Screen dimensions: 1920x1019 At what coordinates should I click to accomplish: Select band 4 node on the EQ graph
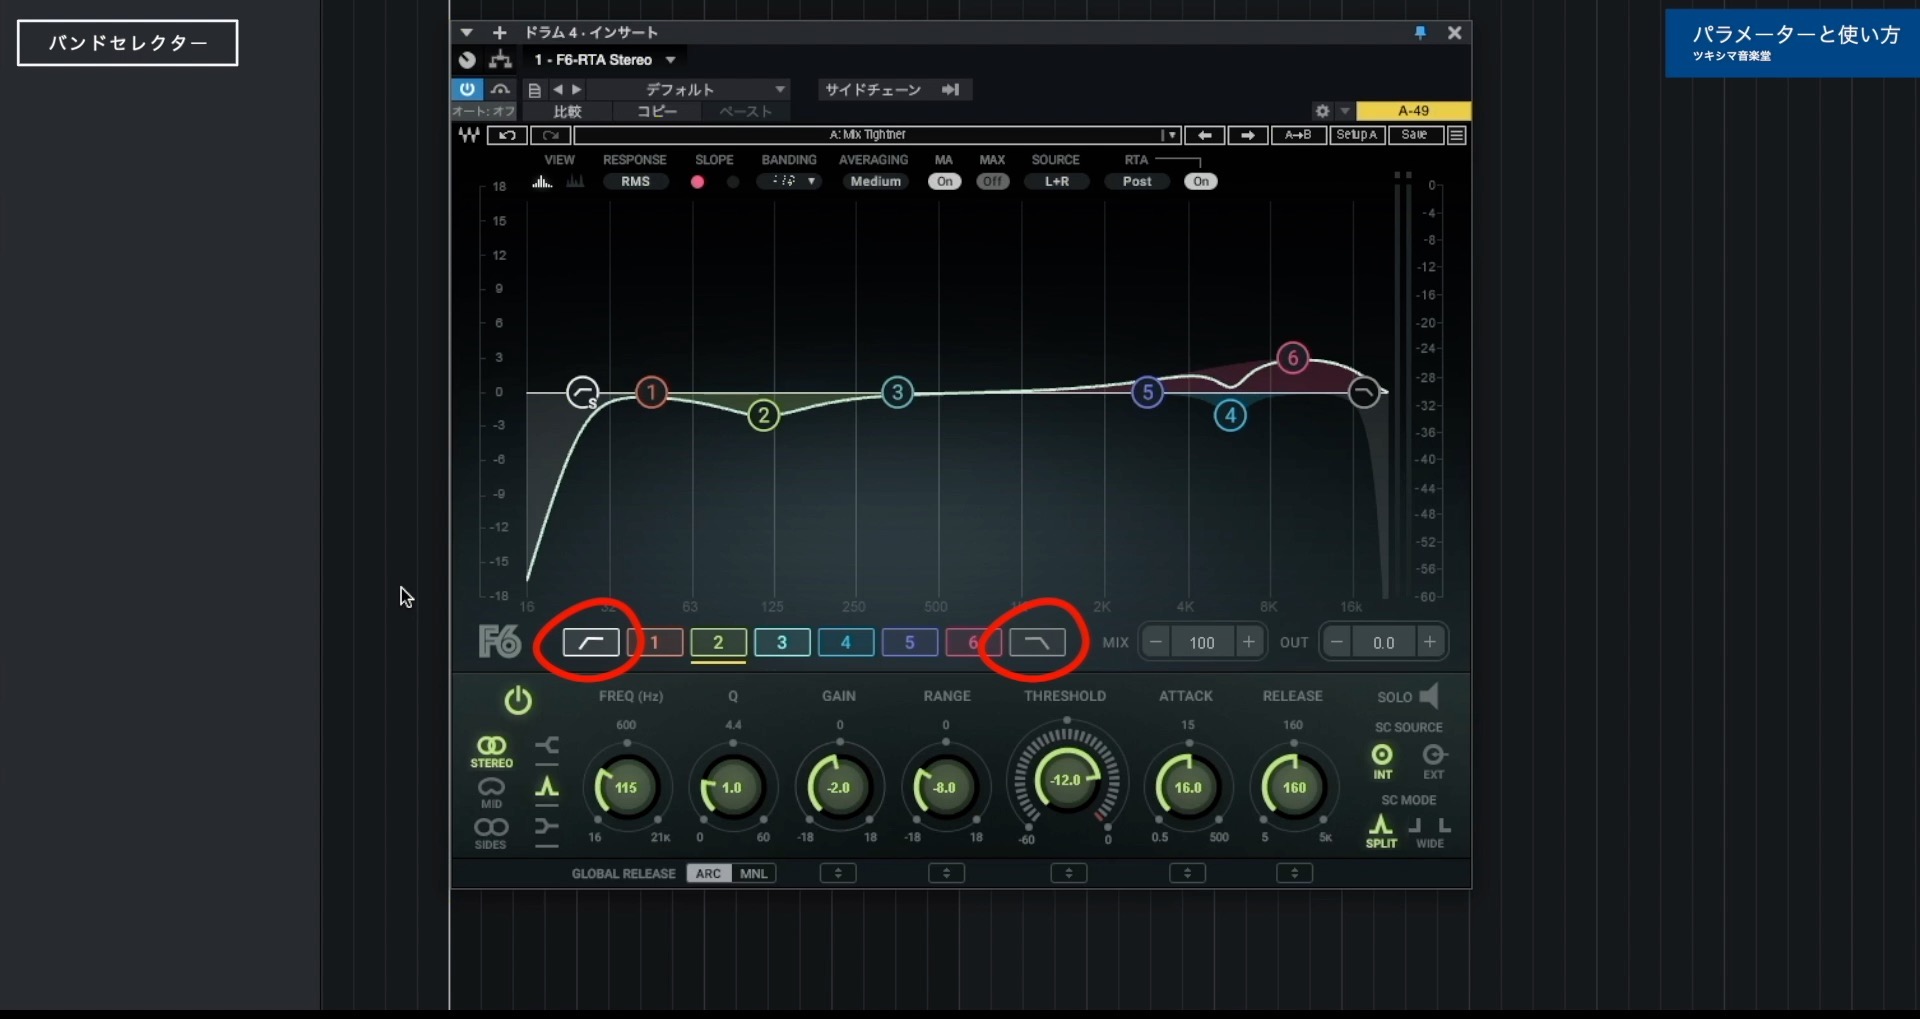coord(1231,415)
